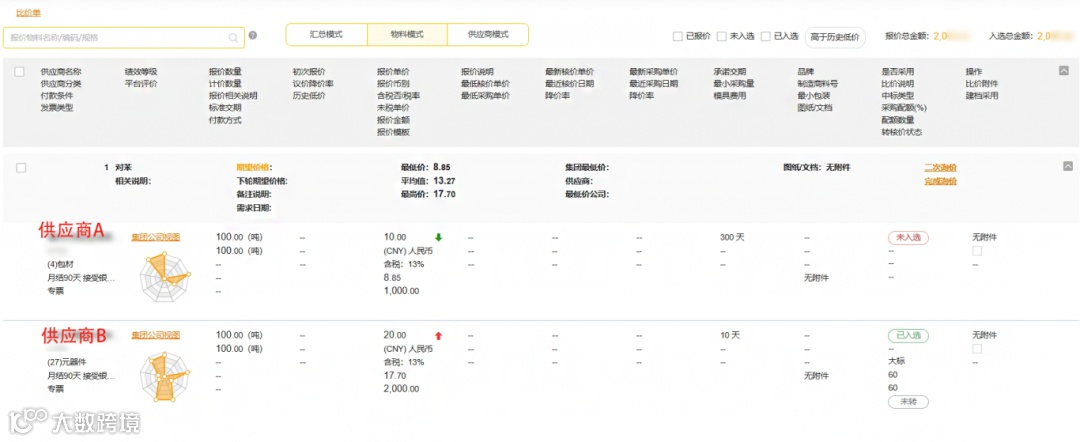Click the 初次报价 column header
The width and height of the screenshot is (1080, 442).
point(309,72)
